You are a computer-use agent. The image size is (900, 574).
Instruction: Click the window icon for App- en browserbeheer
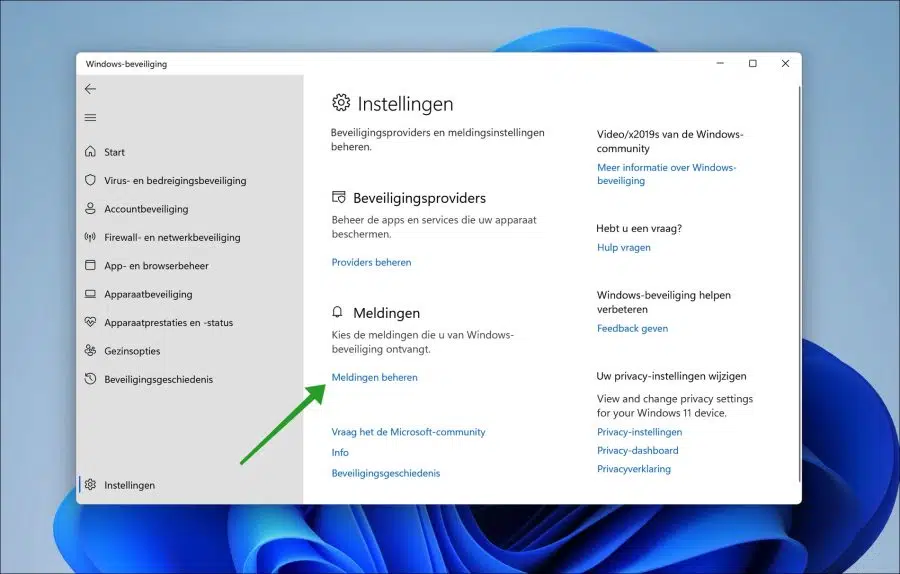pos(90,265)
